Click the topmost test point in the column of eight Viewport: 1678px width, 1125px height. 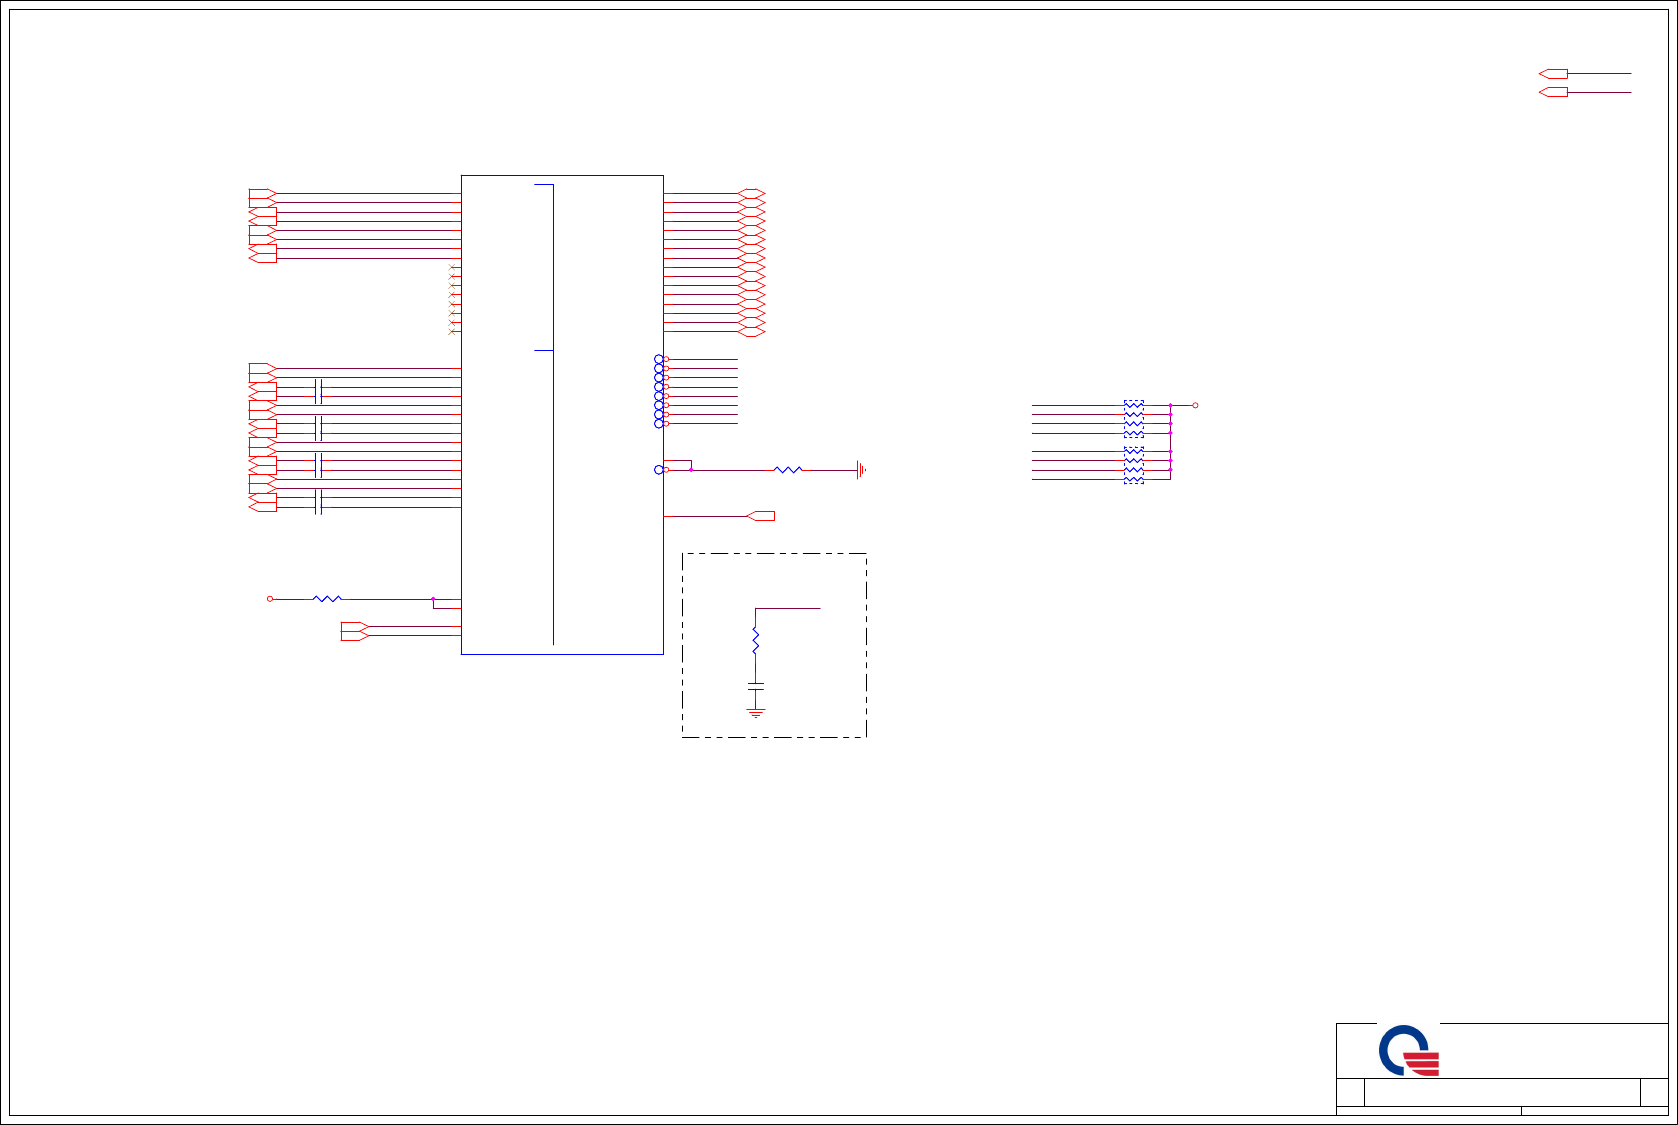click(x=658, y=359)
